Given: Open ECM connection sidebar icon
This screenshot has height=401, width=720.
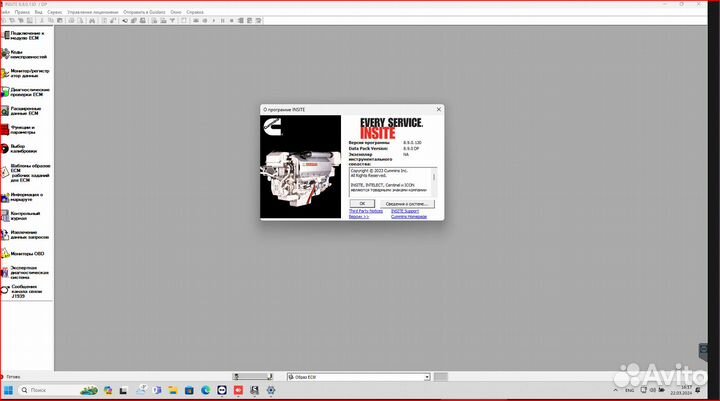Looking at the screenshot, I should [5, 36].
